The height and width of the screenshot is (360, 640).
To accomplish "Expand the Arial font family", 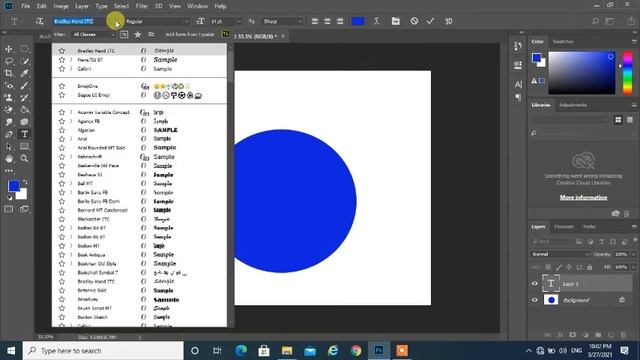I will [x=71, y=139].
